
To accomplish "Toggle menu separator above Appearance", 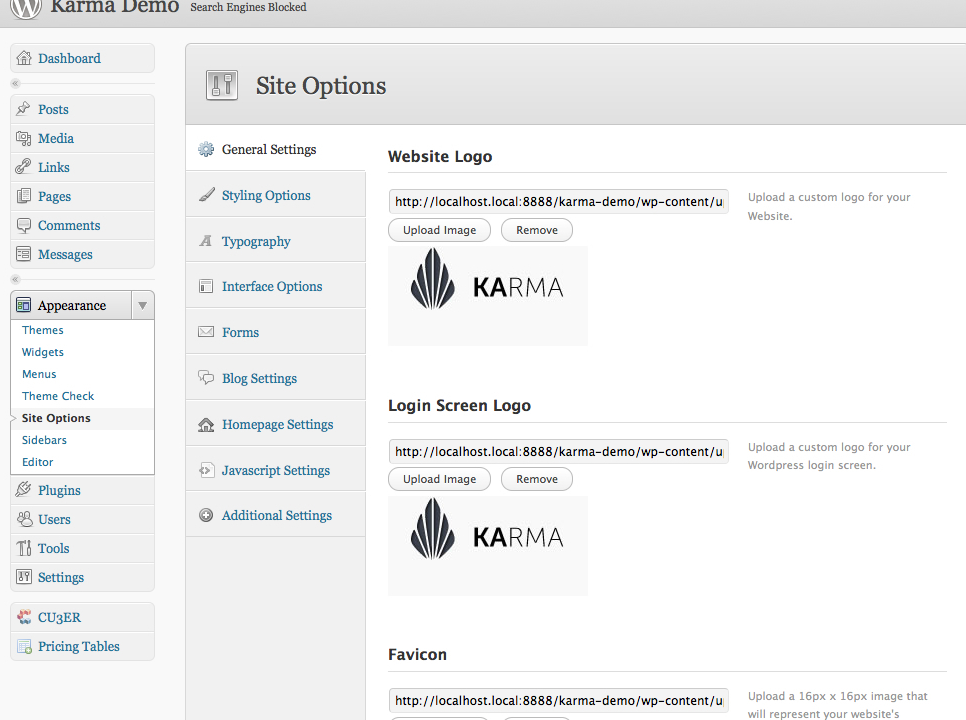I will [x=15, y=279].
